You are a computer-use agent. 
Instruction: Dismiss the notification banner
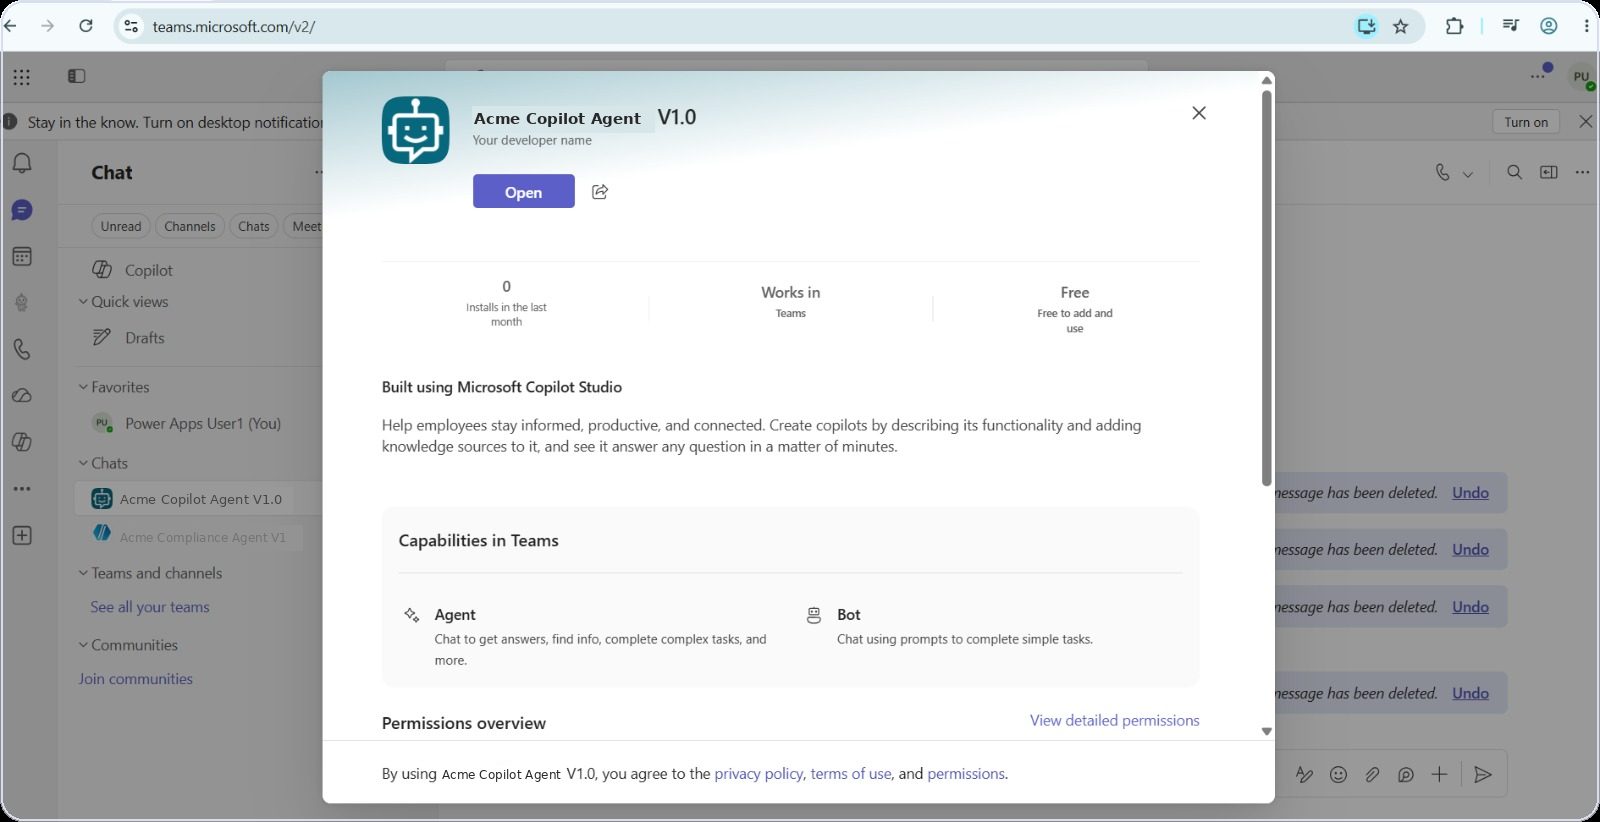click(1585, 122)
